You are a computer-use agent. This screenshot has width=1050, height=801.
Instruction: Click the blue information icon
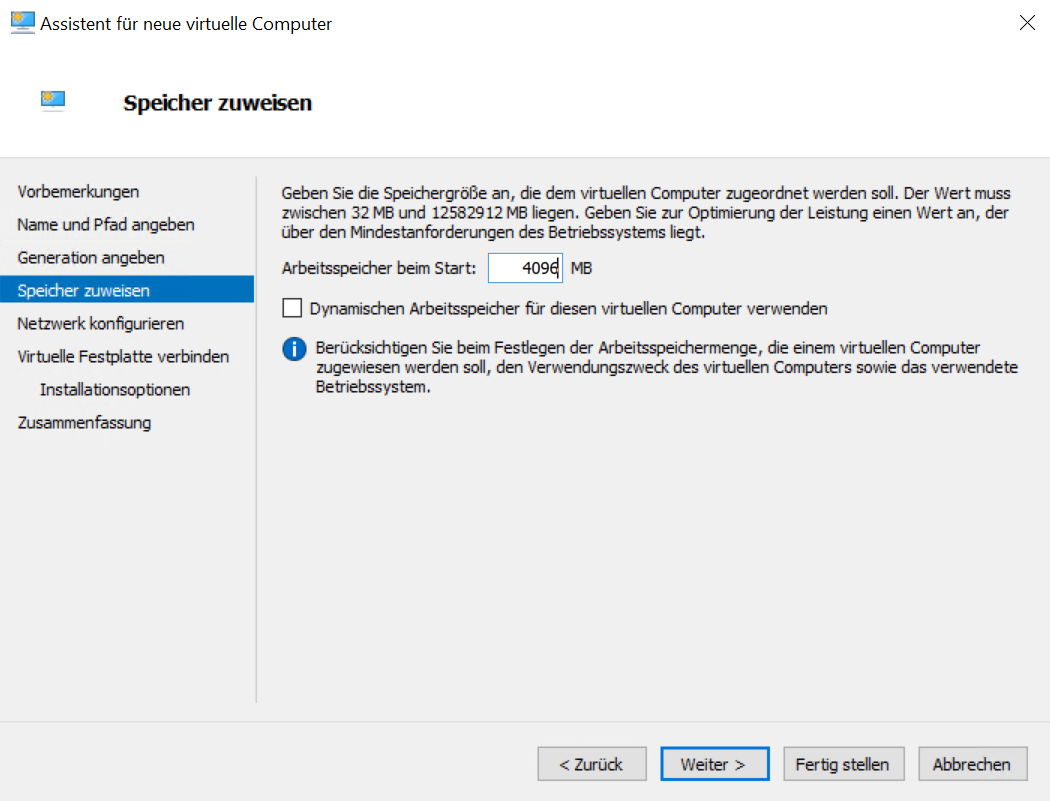[293, 349]
